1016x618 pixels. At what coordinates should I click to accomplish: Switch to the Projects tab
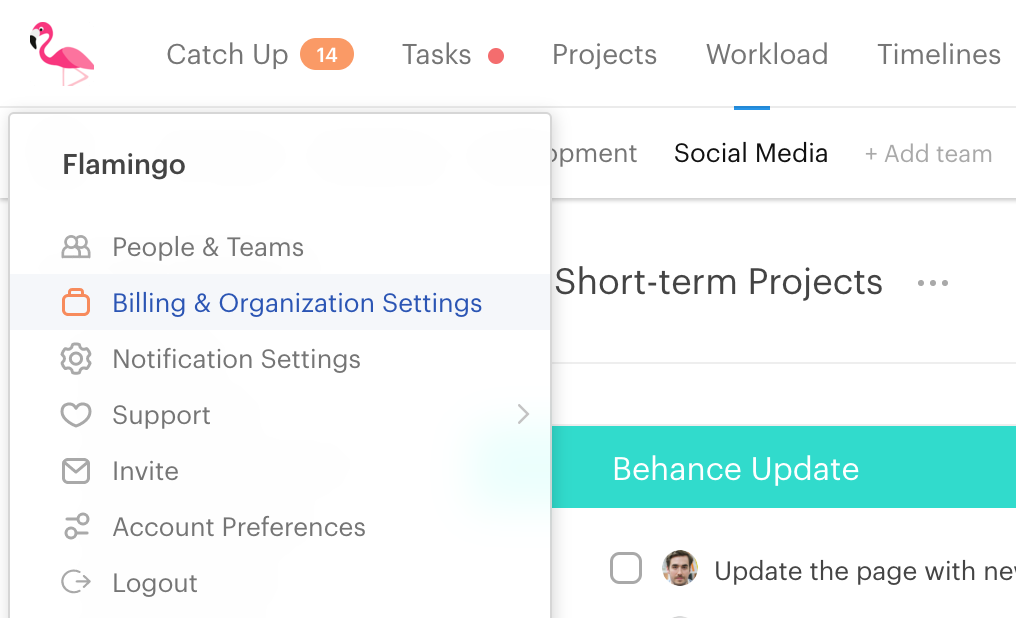tap(605, 54)
